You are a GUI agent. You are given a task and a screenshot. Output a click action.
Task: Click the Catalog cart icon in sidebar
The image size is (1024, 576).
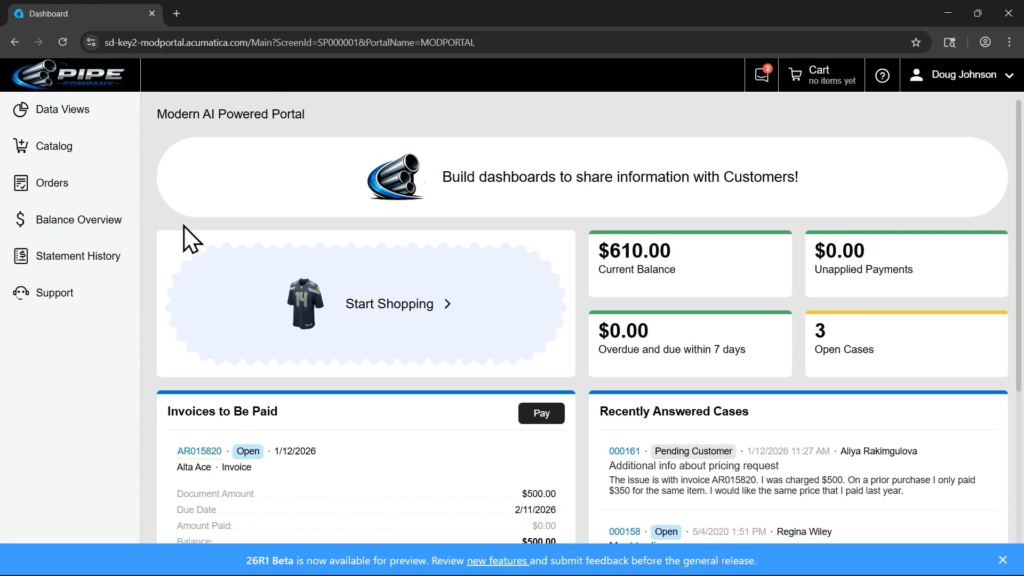pyautogui.click(x=20, y=146)
